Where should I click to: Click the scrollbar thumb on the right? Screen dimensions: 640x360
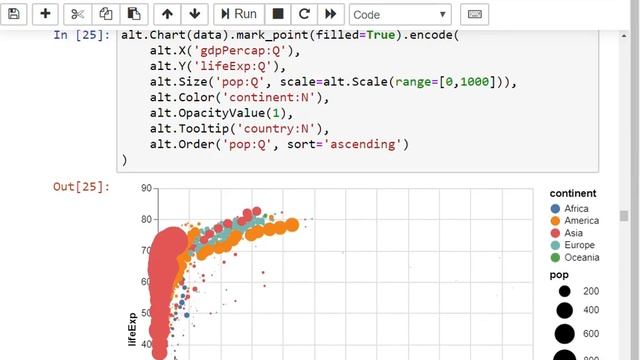pyautogui.click(x=624, y=216)
